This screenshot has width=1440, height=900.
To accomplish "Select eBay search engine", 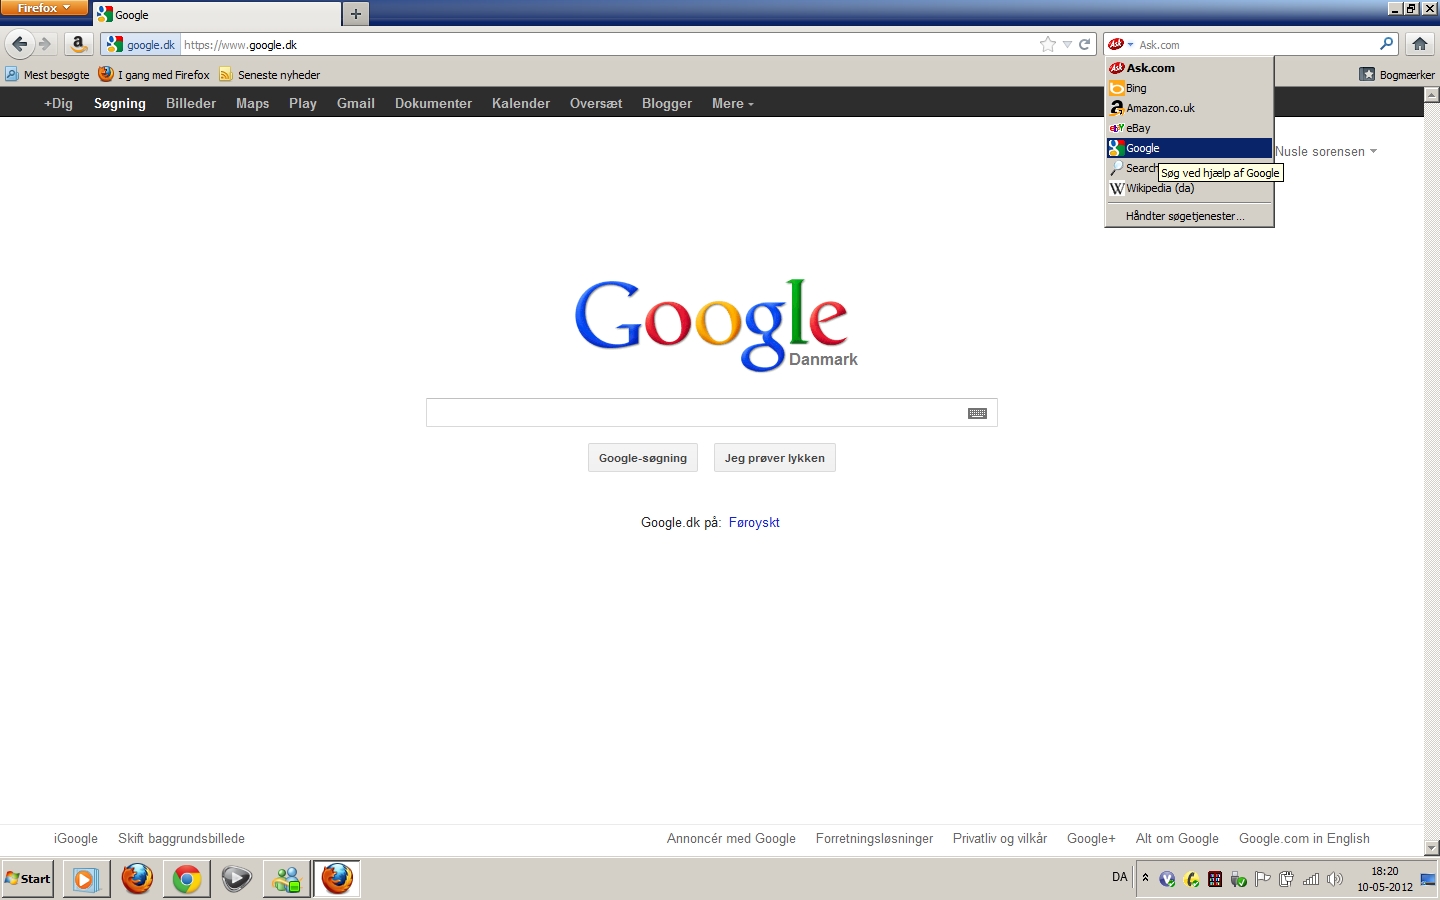I will coord(1189,128).
